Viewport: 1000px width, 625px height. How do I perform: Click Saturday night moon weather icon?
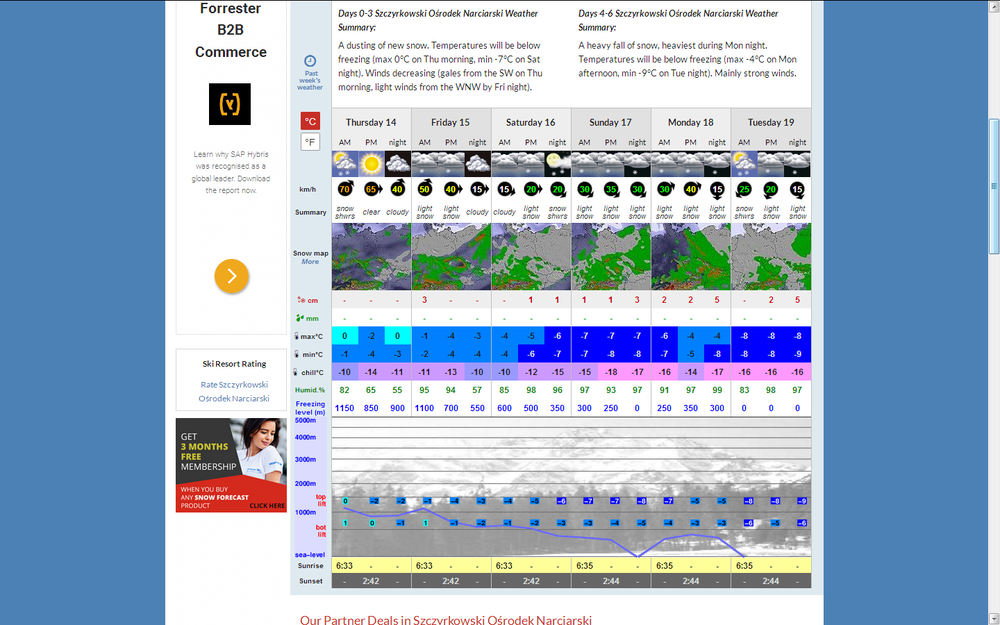557,164
